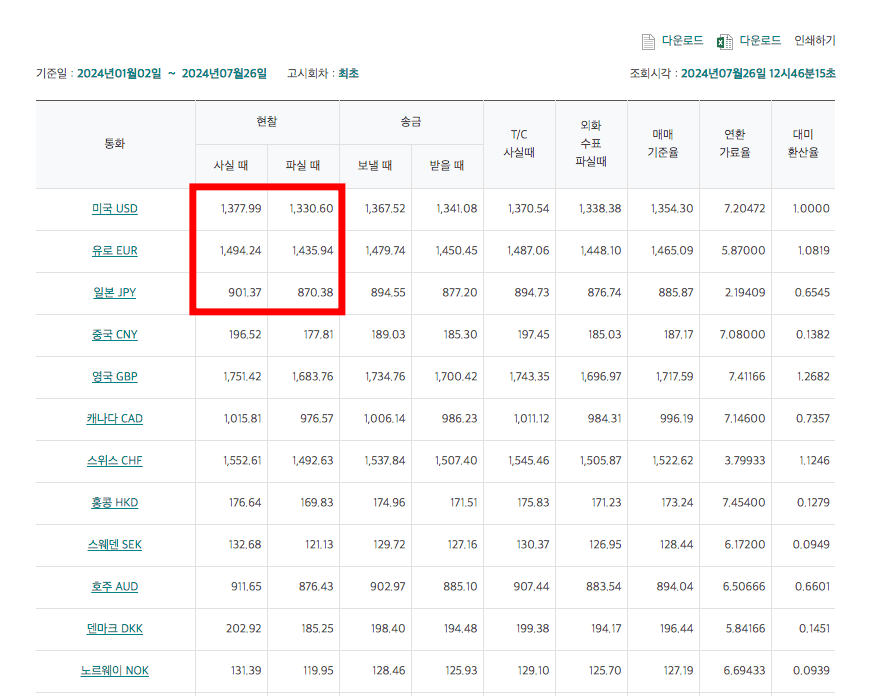Select USD remittance sending rate 1,367.52
869x696 pixels.
pos(385,209)
